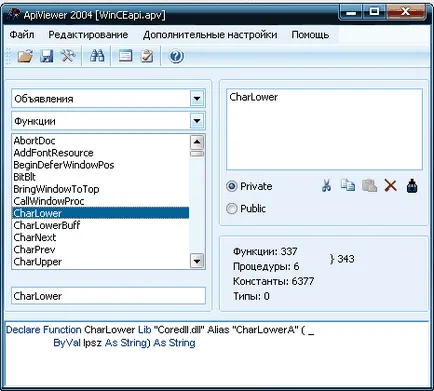Screen dimensions: 434x391
Task: Select the Private radio button
Action: point(231,186)
